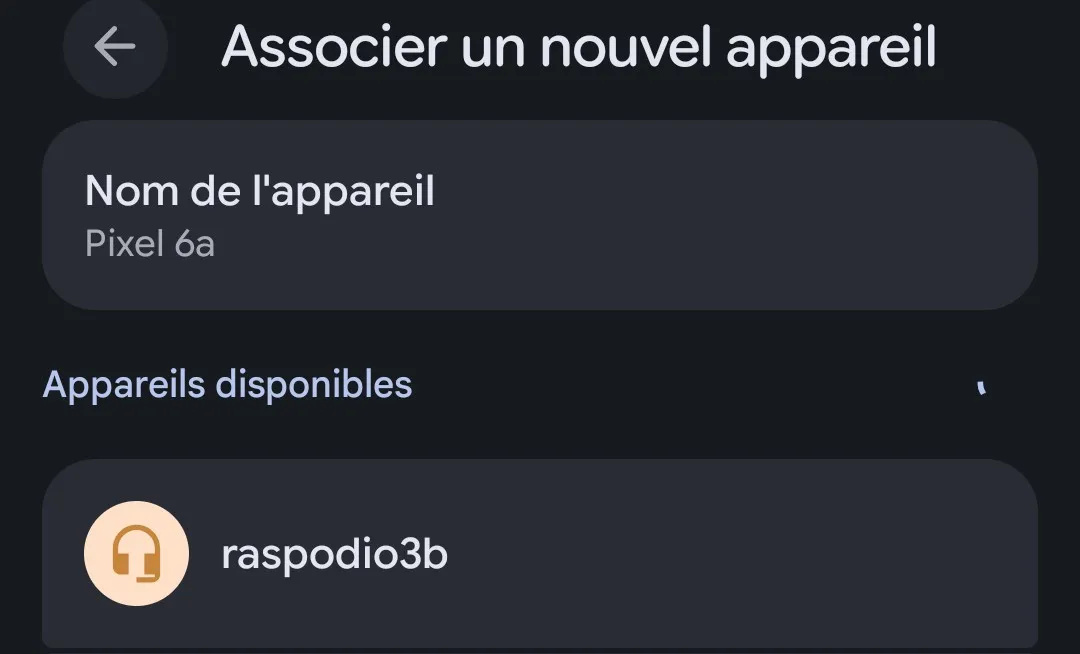This screenshot has width=1080, height=654.
Task: Click the orange headset icon
Action: [x=136, y=554]
